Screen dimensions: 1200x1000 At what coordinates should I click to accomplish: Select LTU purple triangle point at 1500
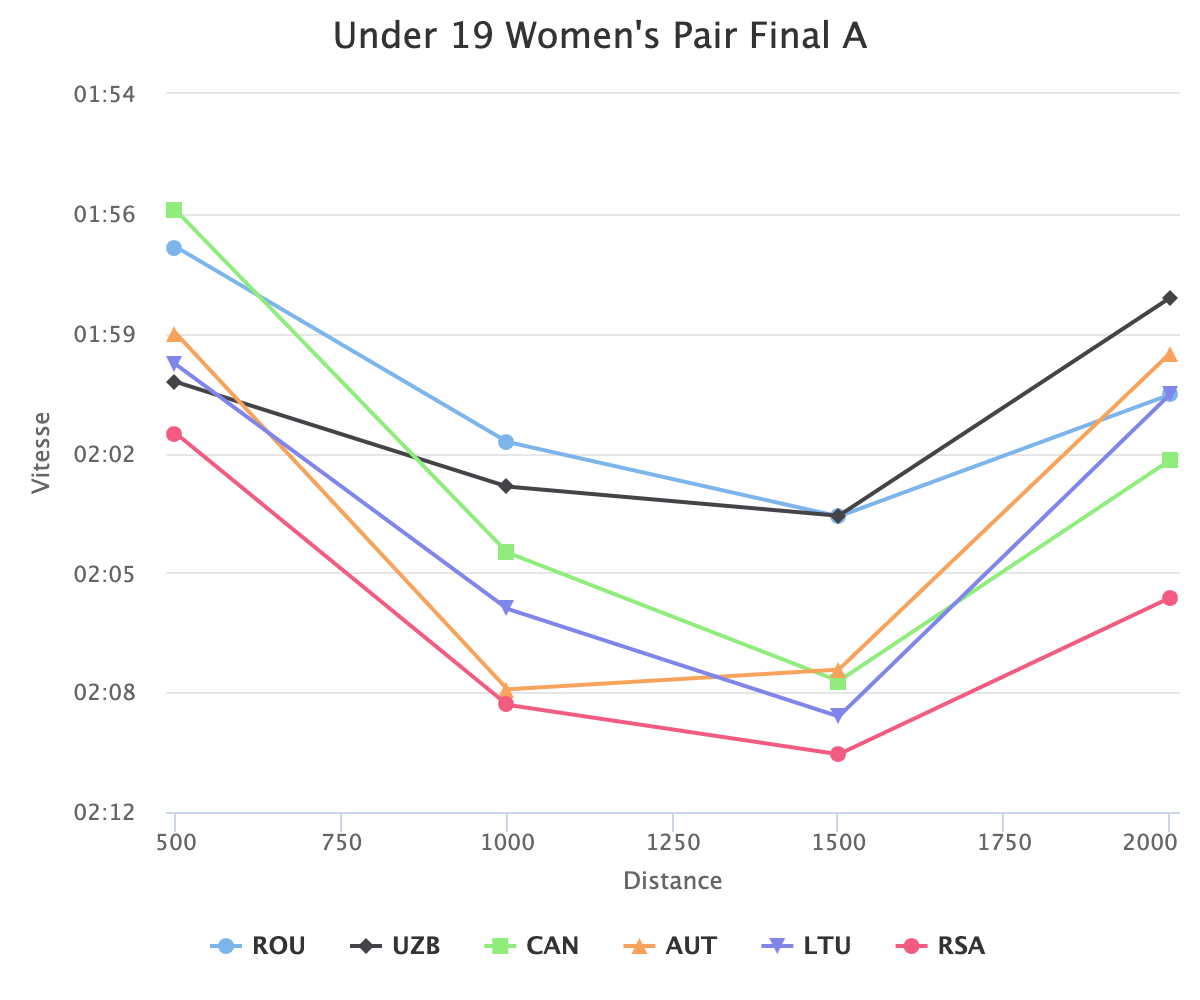pos(838,716)
